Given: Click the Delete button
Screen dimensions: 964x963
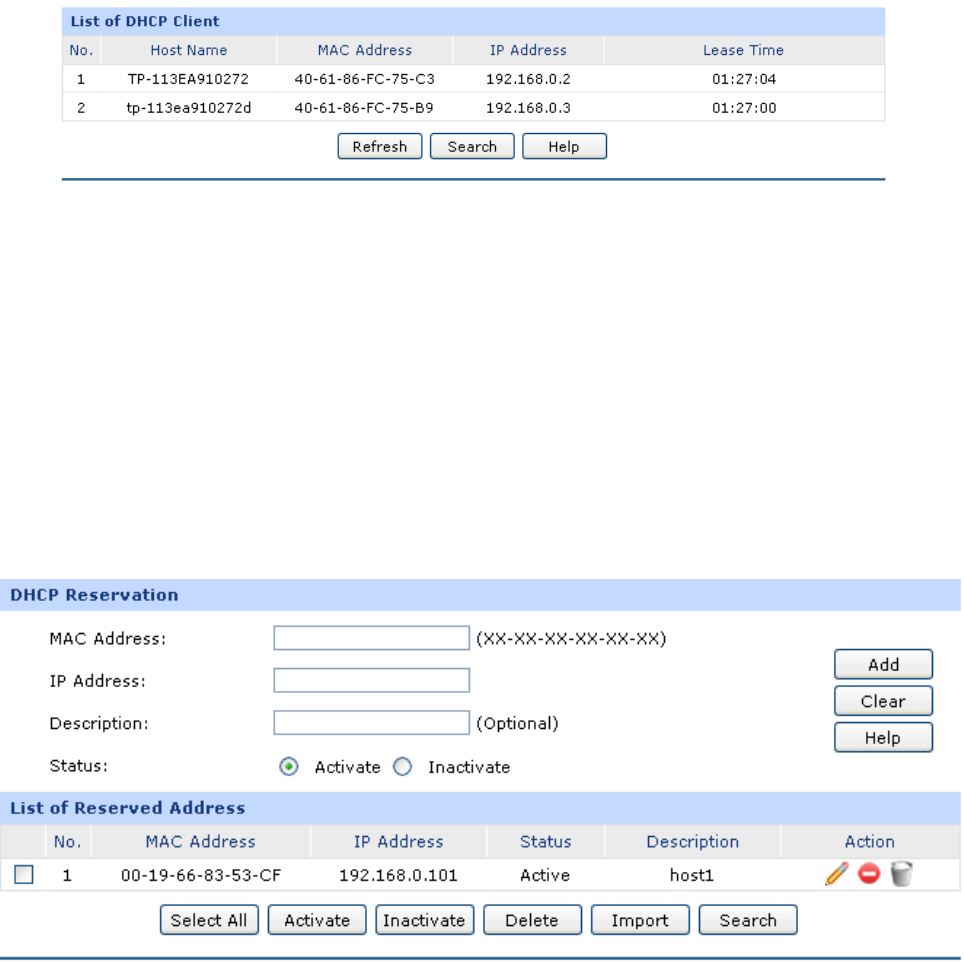Looking at the screenshot, I should coord(532,920).
